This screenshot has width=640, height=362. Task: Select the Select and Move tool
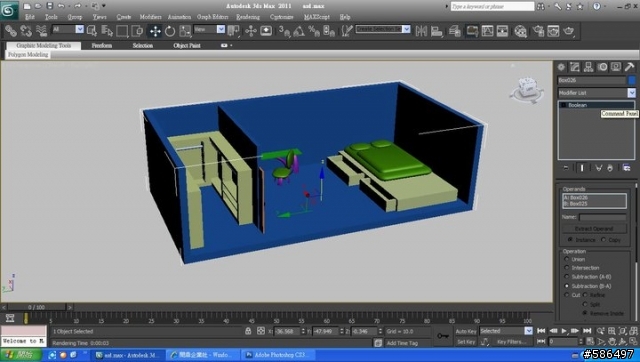(x=155, y=31)
